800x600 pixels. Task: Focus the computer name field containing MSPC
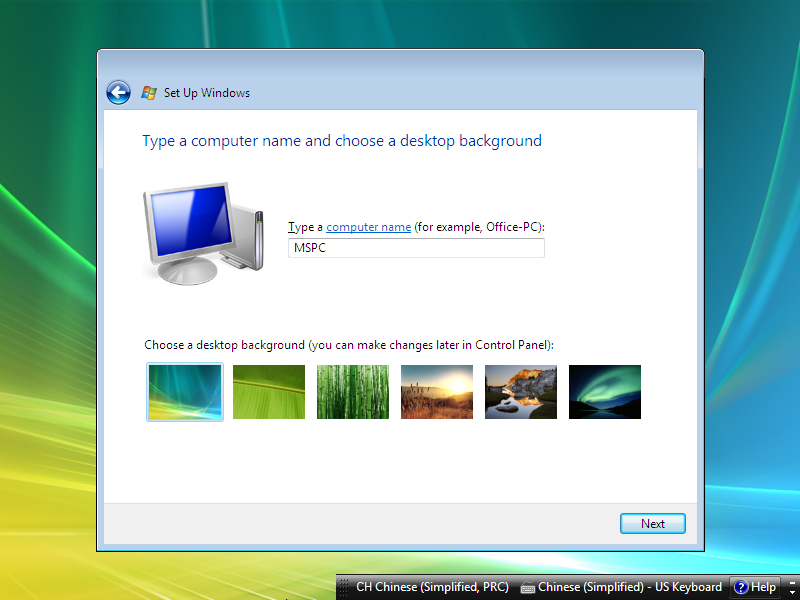[x=416, y=248]
